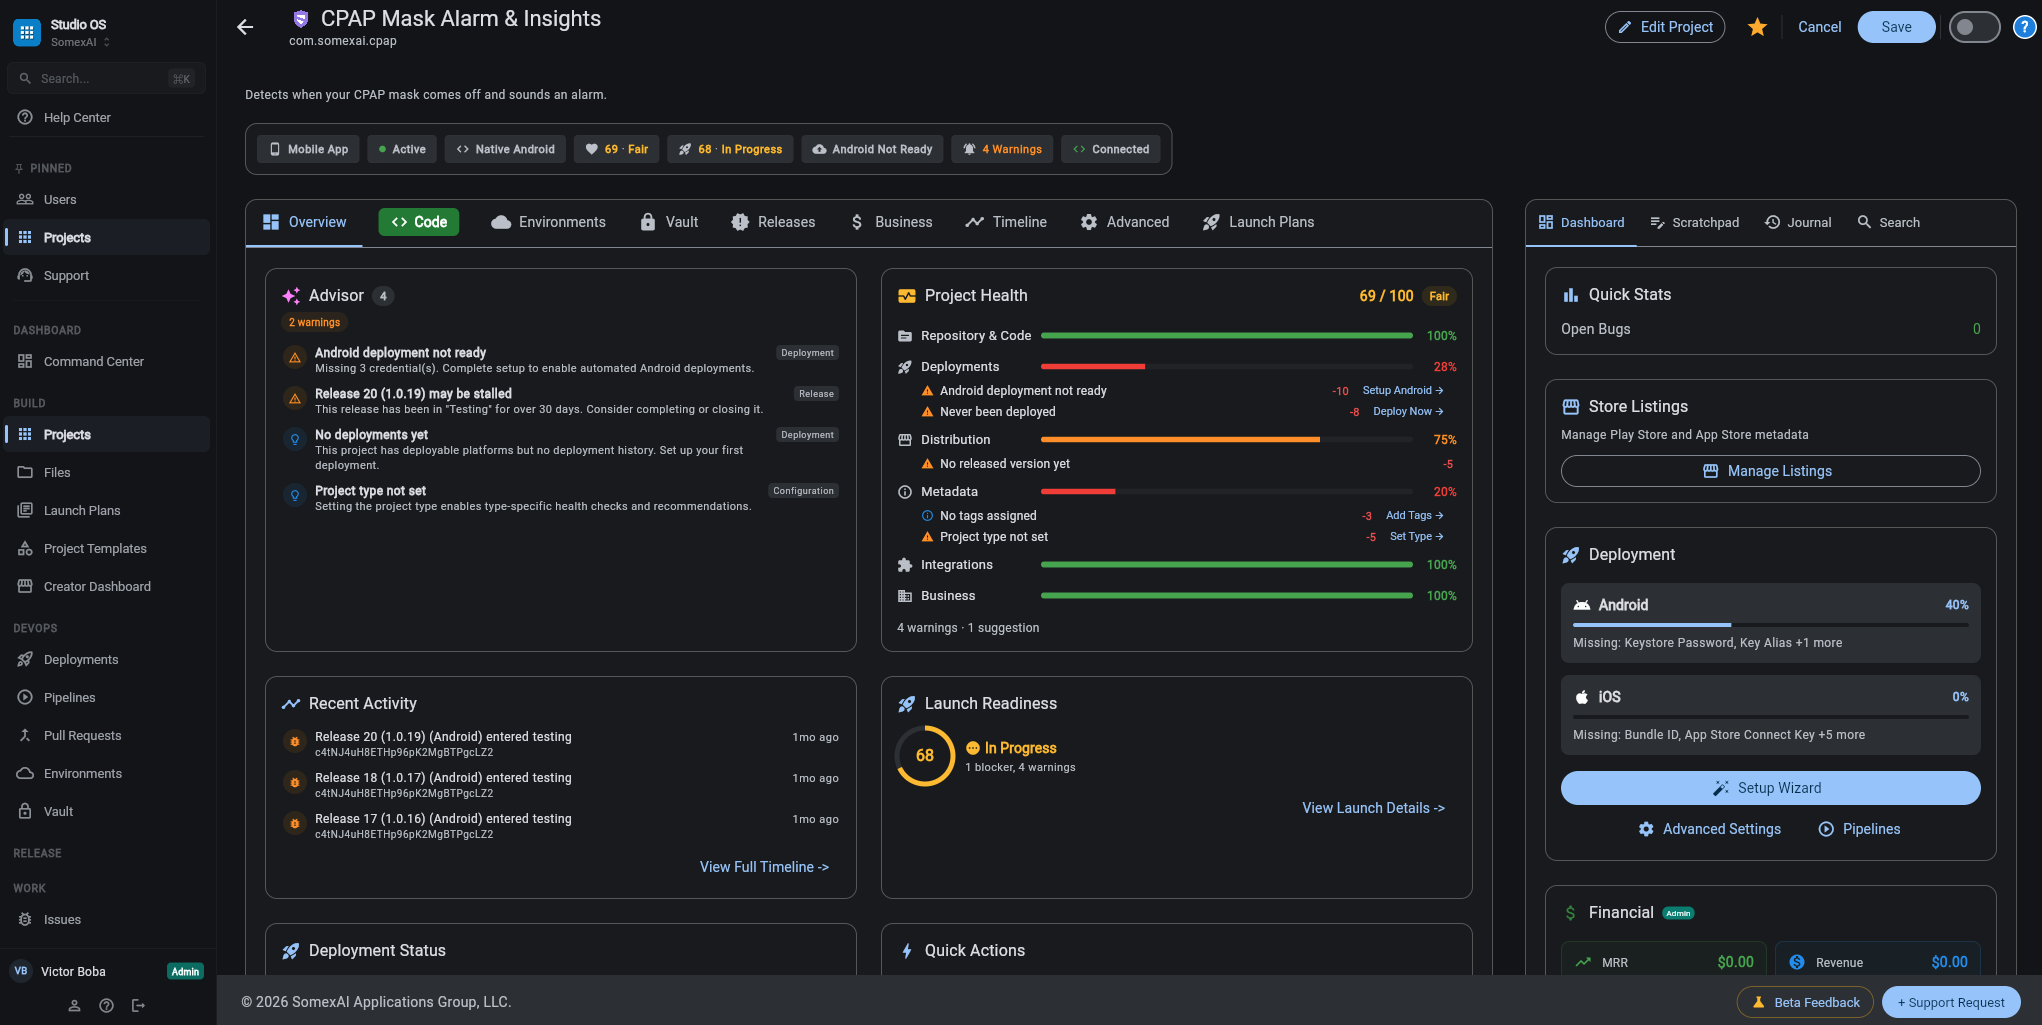Switch to the Code tab
Viewport: 2042px width, 1025px height.
tap(418, 222)
